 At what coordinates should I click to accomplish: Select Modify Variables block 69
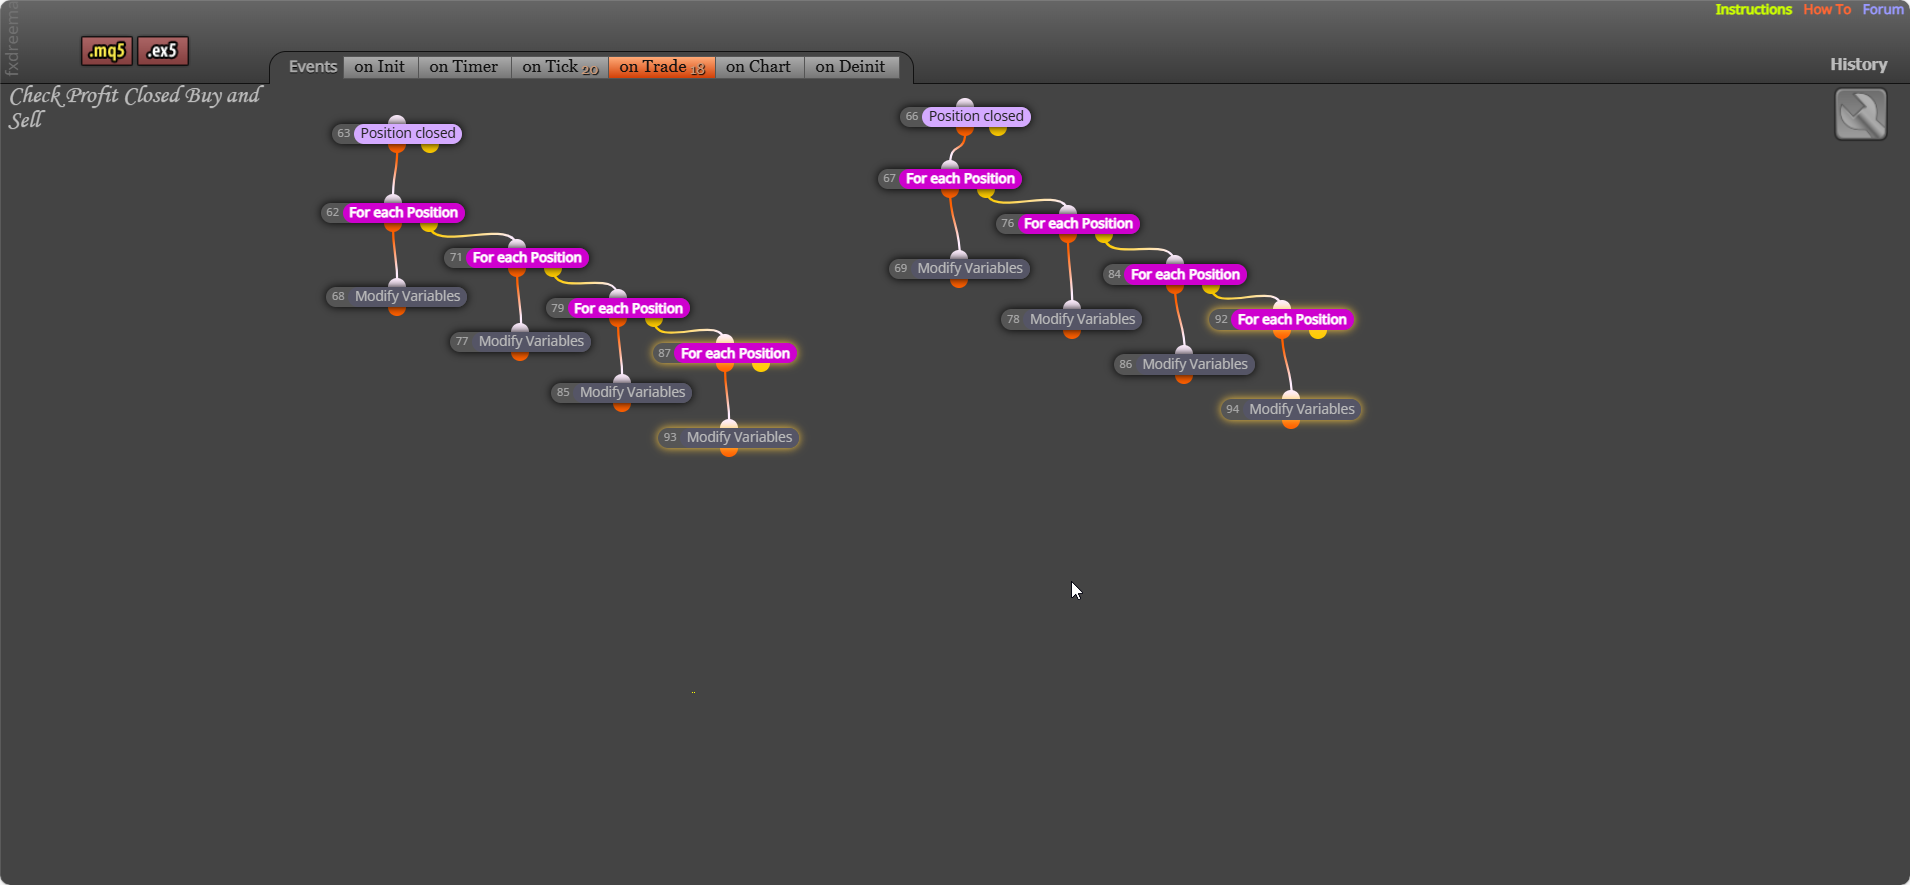pos(959,269)
